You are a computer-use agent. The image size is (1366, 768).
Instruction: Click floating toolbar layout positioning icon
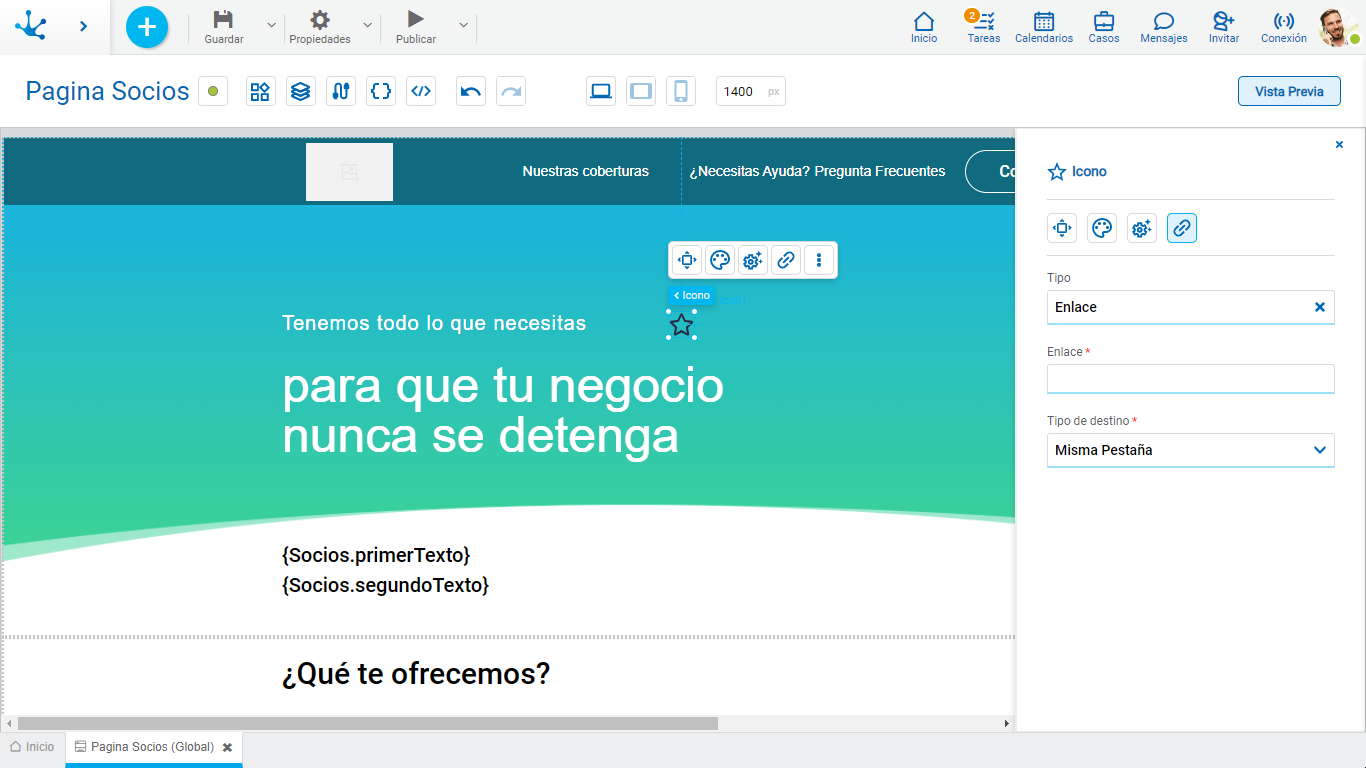(x=687, y=260)
